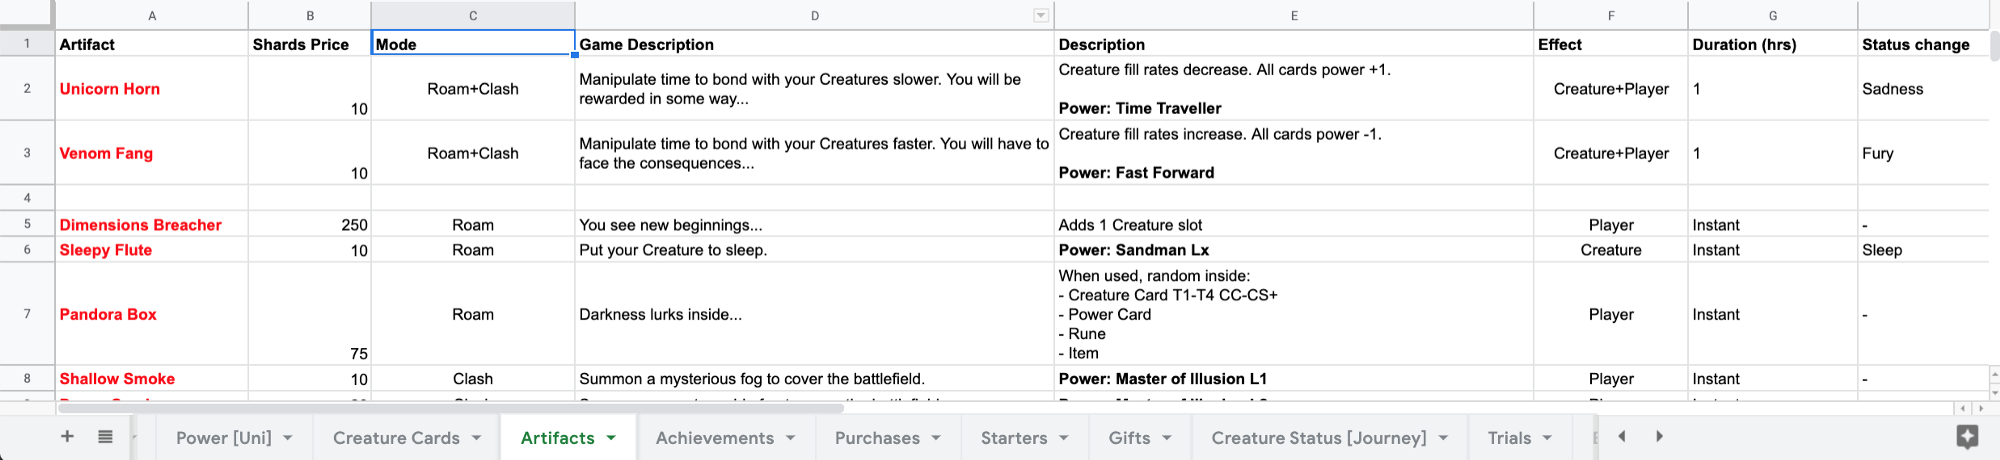Image resolution: width=2000 pixels, height=460 pixels.
Task: Open the Explore panel star icon
Action: tap(1967, 436)
